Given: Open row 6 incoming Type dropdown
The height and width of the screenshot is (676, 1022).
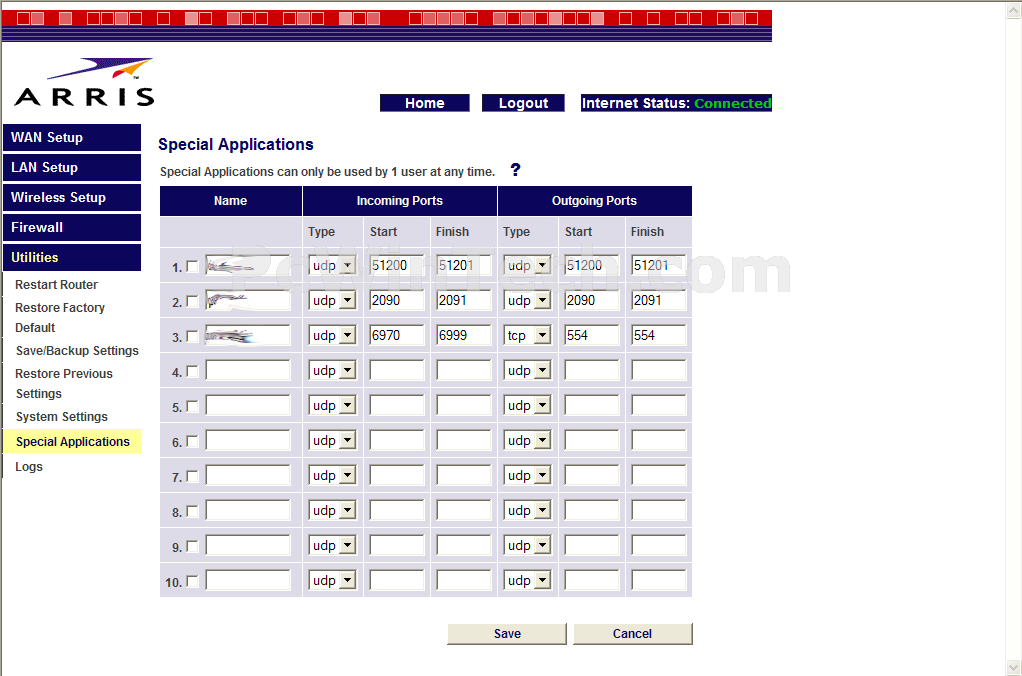Looking at the screenshot, I should tap(332, 441).
